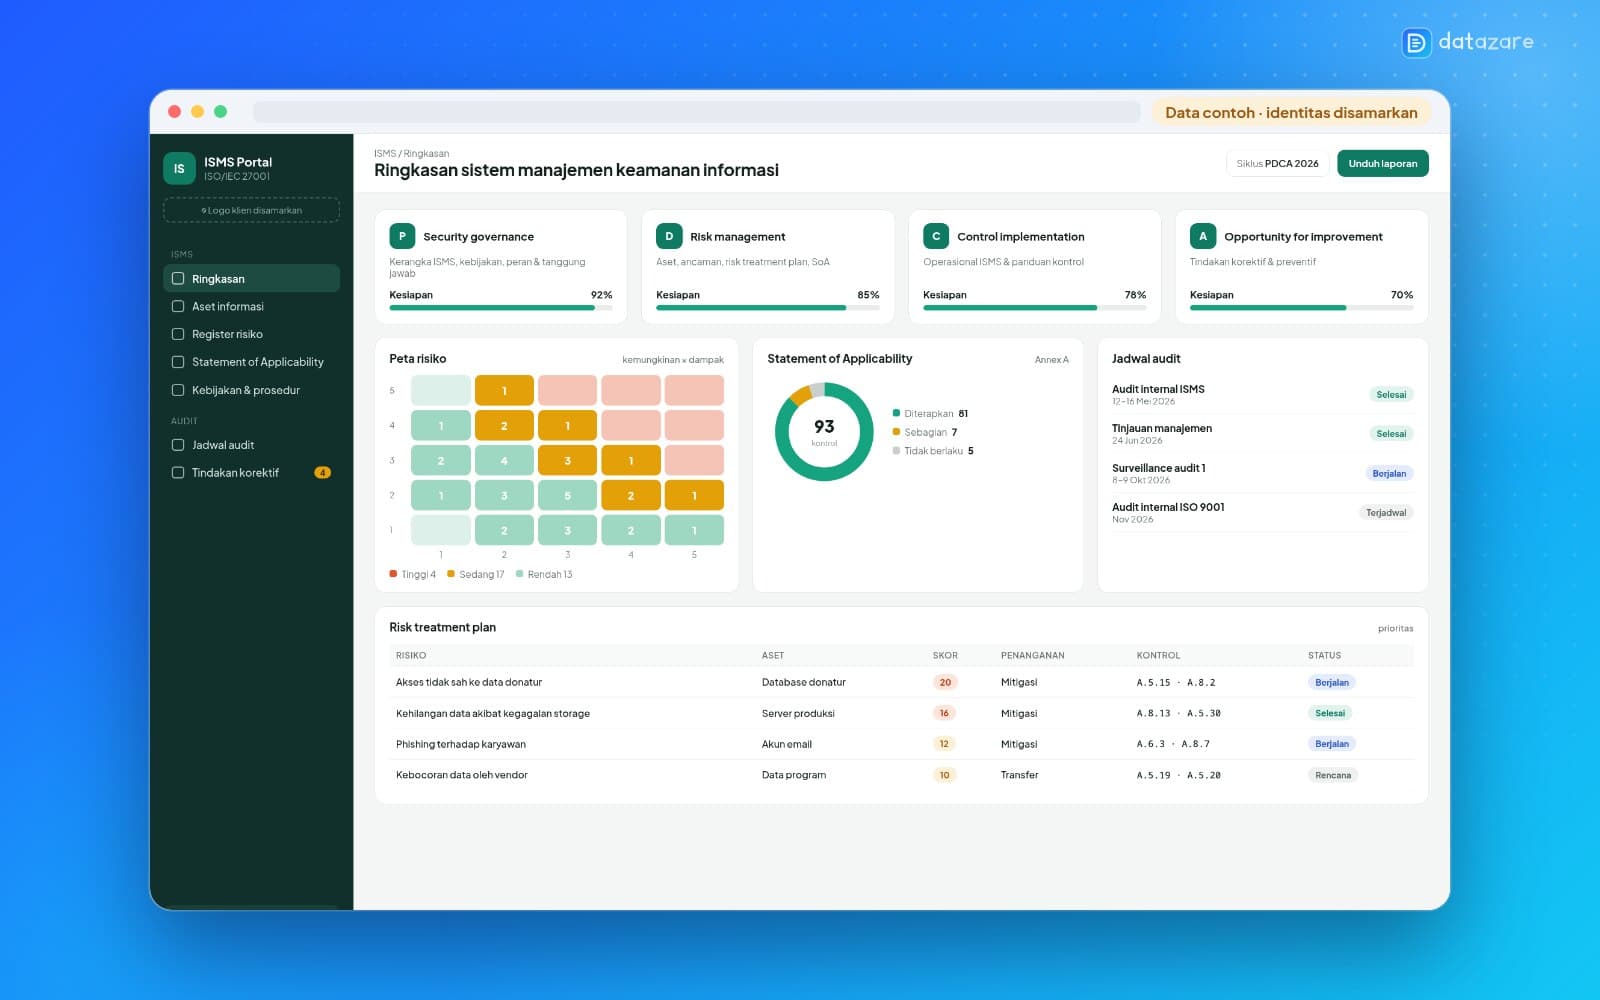1600x1000 pixels.
Task: Open Statement of Applicability from the sidebar
Action: coord(251,362)
